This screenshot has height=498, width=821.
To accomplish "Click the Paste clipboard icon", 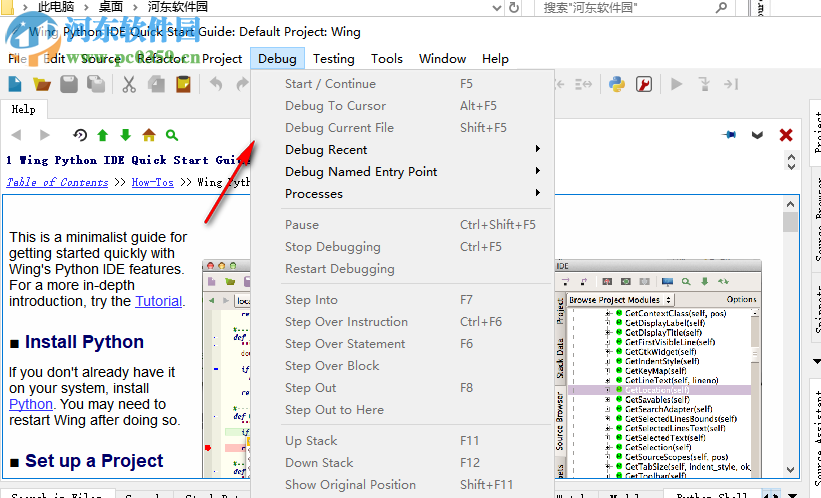I will (x=183, y=84).
